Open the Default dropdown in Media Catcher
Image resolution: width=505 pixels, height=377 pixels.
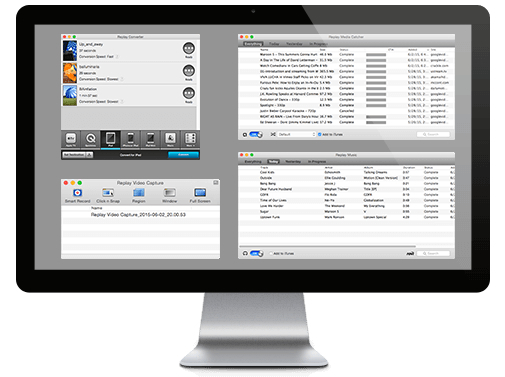[296, 134]
